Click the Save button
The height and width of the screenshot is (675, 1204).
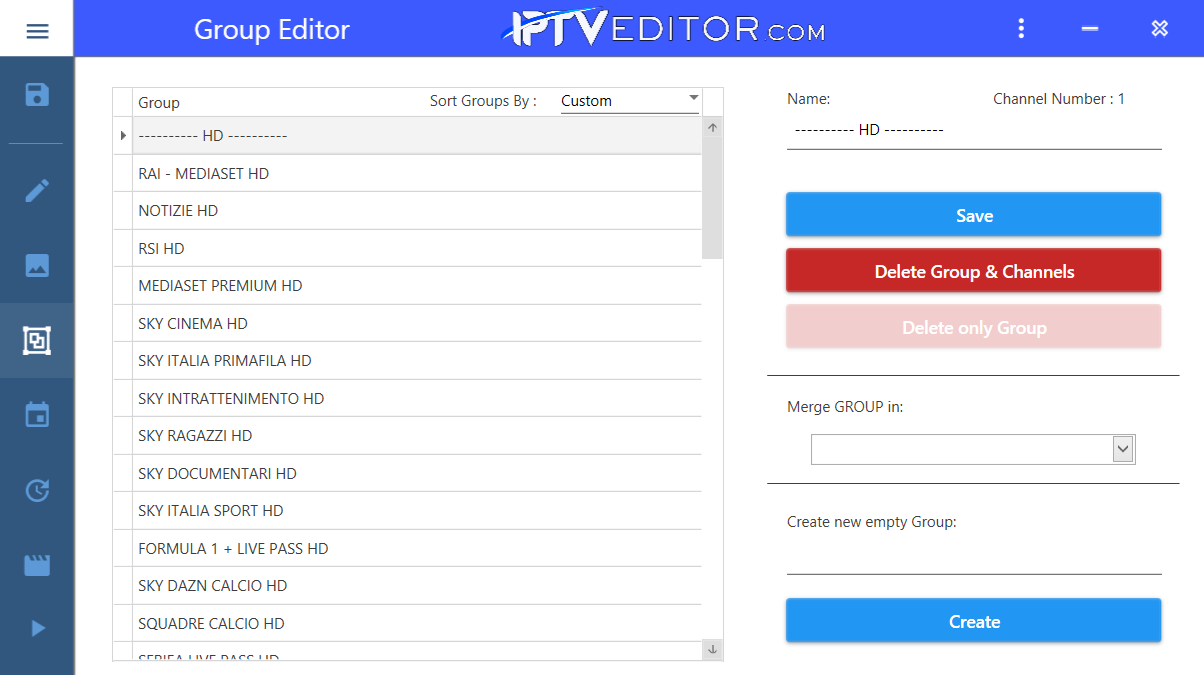tap(974, 215)
